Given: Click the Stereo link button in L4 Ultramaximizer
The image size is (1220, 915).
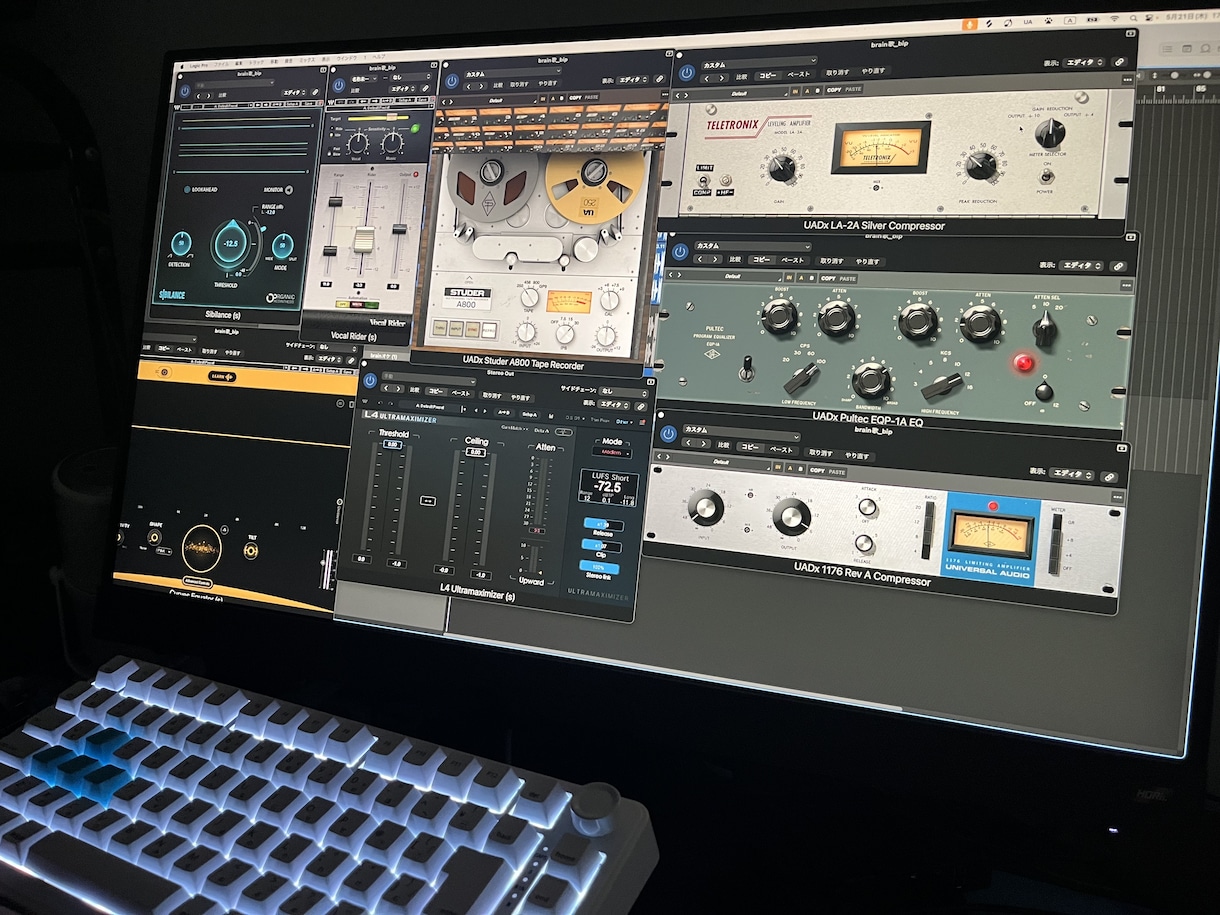Looking at the screenshot, I should (598, 567).
